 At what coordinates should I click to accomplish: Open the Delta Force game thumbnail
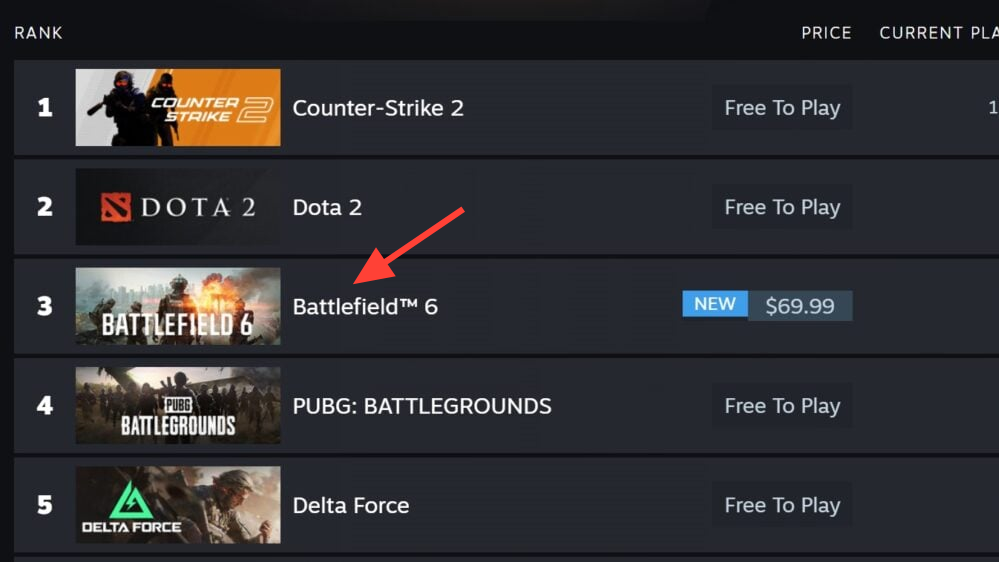pyautogui.click(x=178, y=505)
